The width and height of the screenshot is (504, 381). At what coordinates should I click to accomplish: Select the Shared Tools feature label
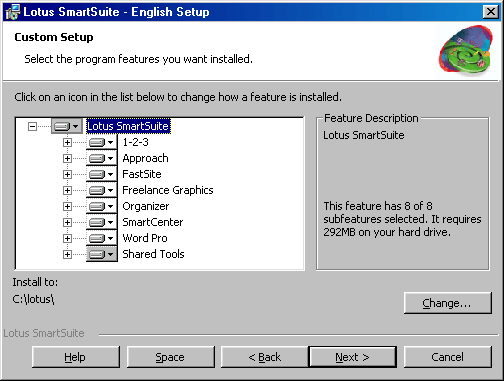[x=153, y=254]
